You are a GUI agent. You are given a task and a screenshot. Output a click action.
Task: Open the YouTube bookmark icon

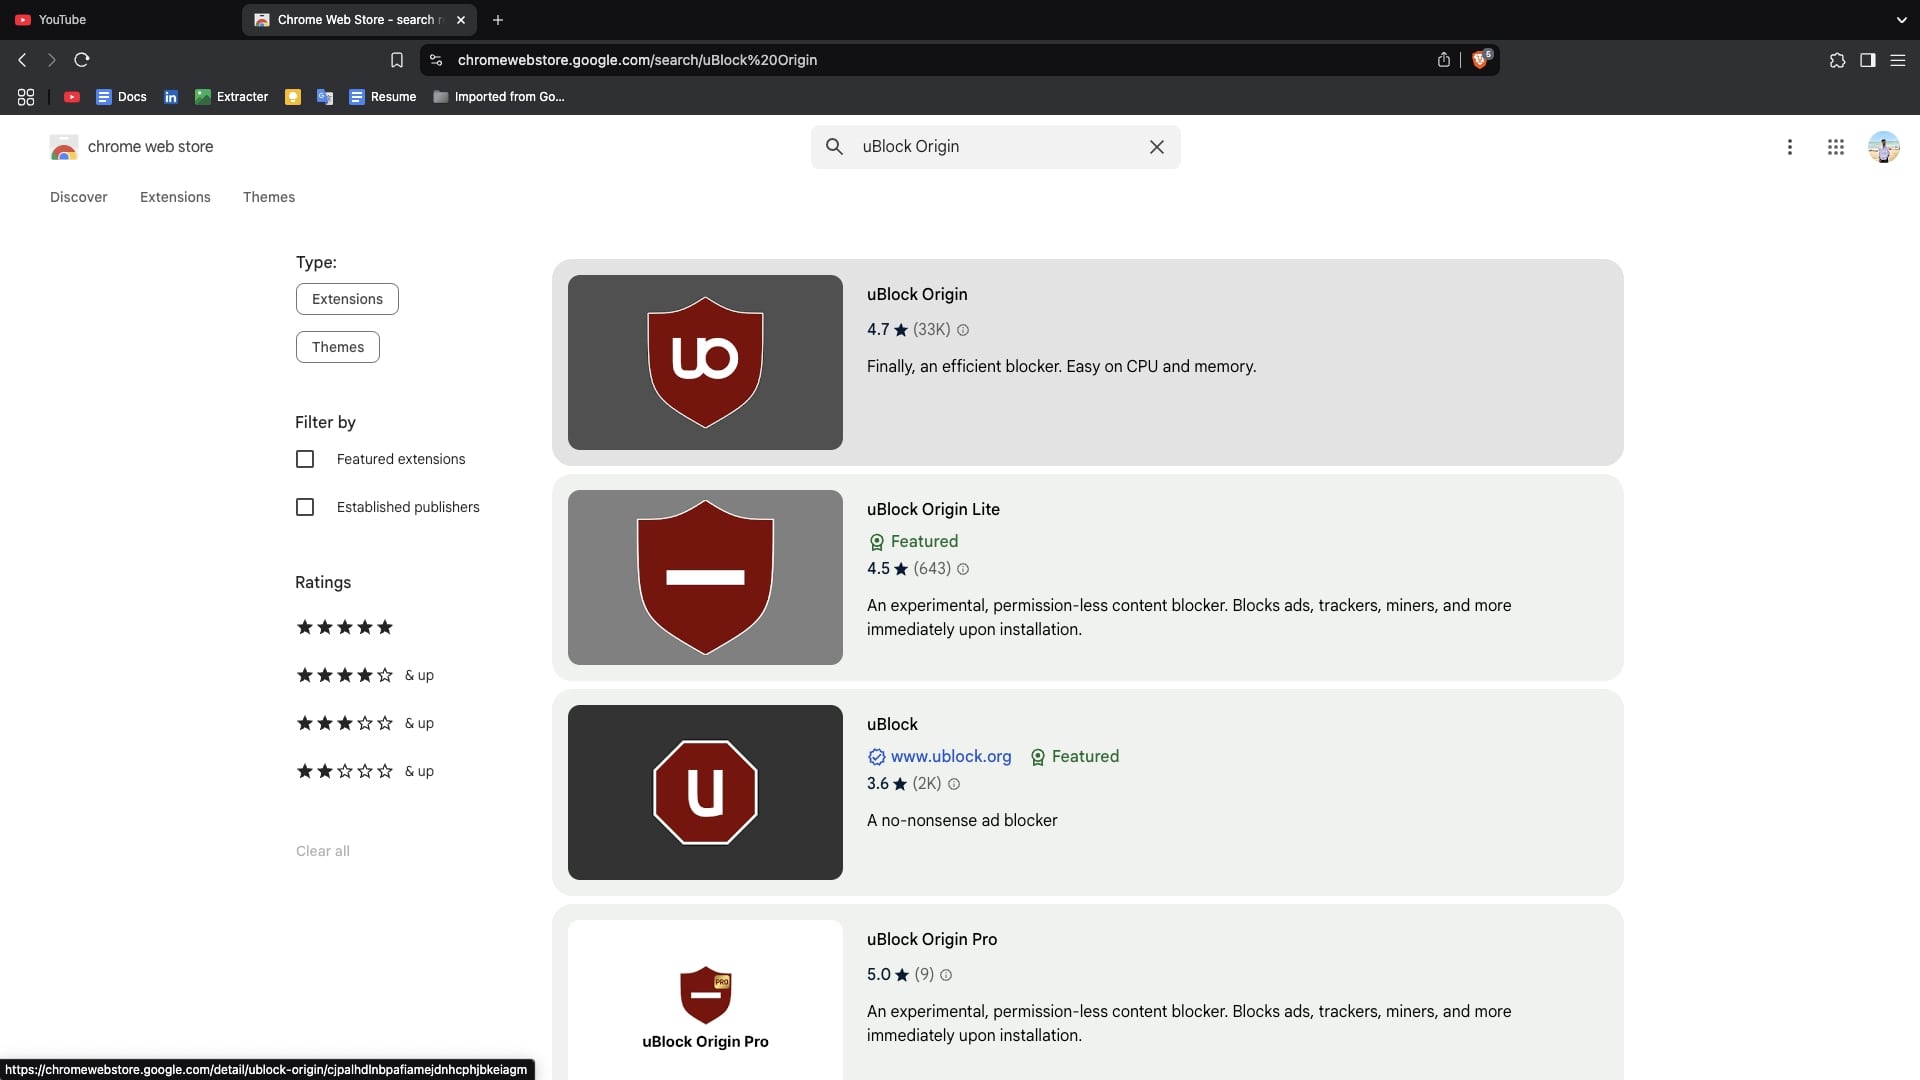pos(72,97)
